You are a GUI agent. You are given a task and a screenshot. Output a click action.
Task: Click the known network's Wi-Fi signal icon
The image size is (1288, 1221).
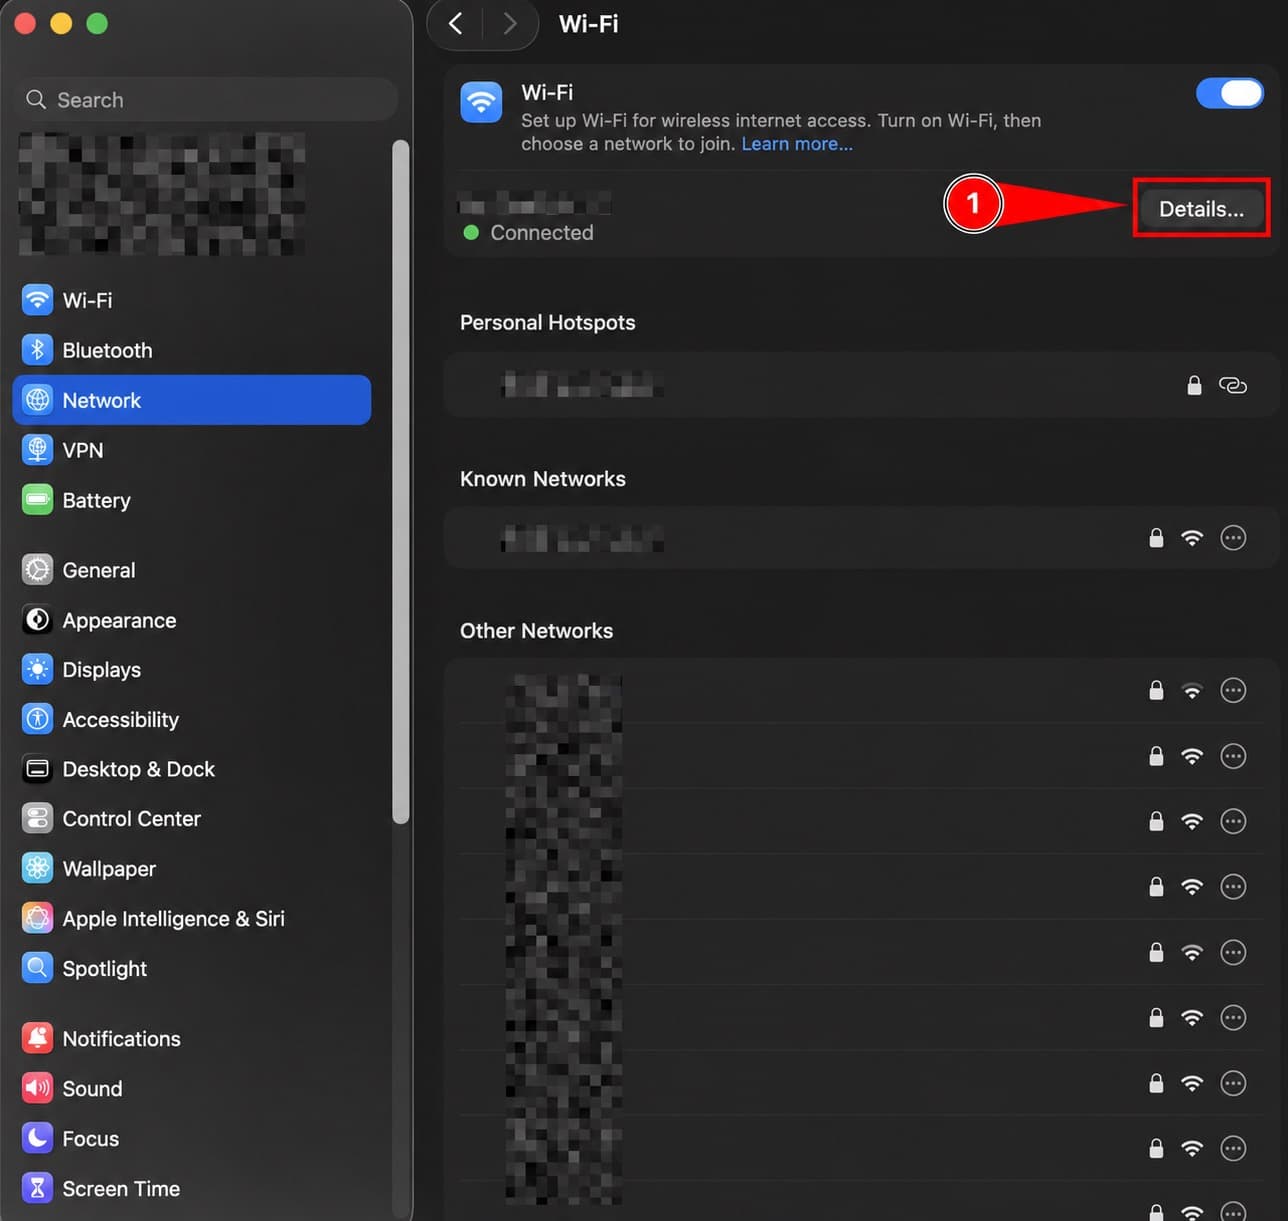[1192, 538]
